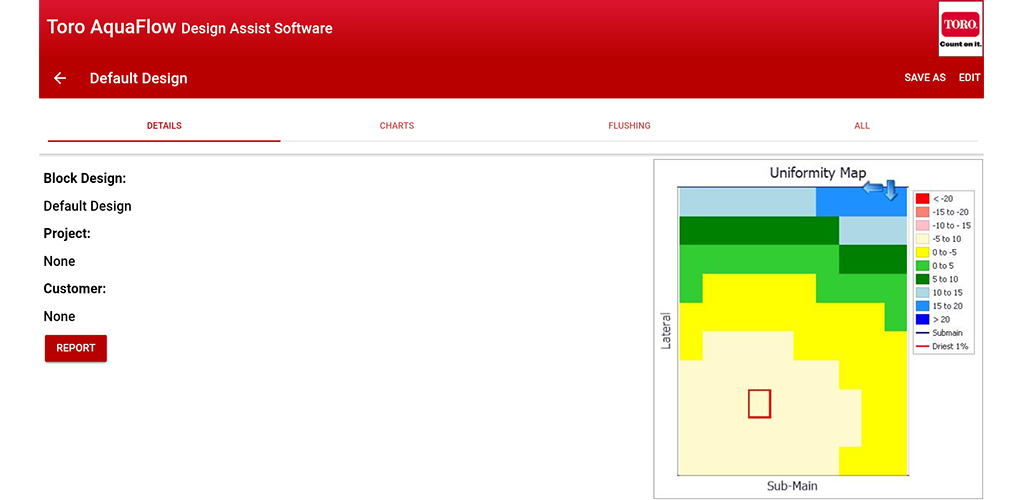Generate the REPORT
Screen dimensions: 1024x500
coord(76,348)
